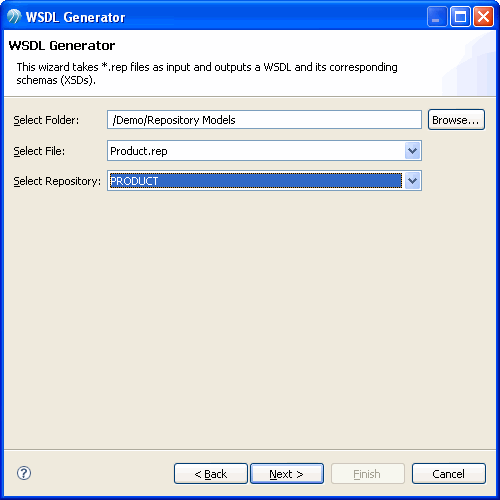The image size is (500, 500).
Task: Click the WSDL Generator title bar text
Action: (x=75, y=17)
